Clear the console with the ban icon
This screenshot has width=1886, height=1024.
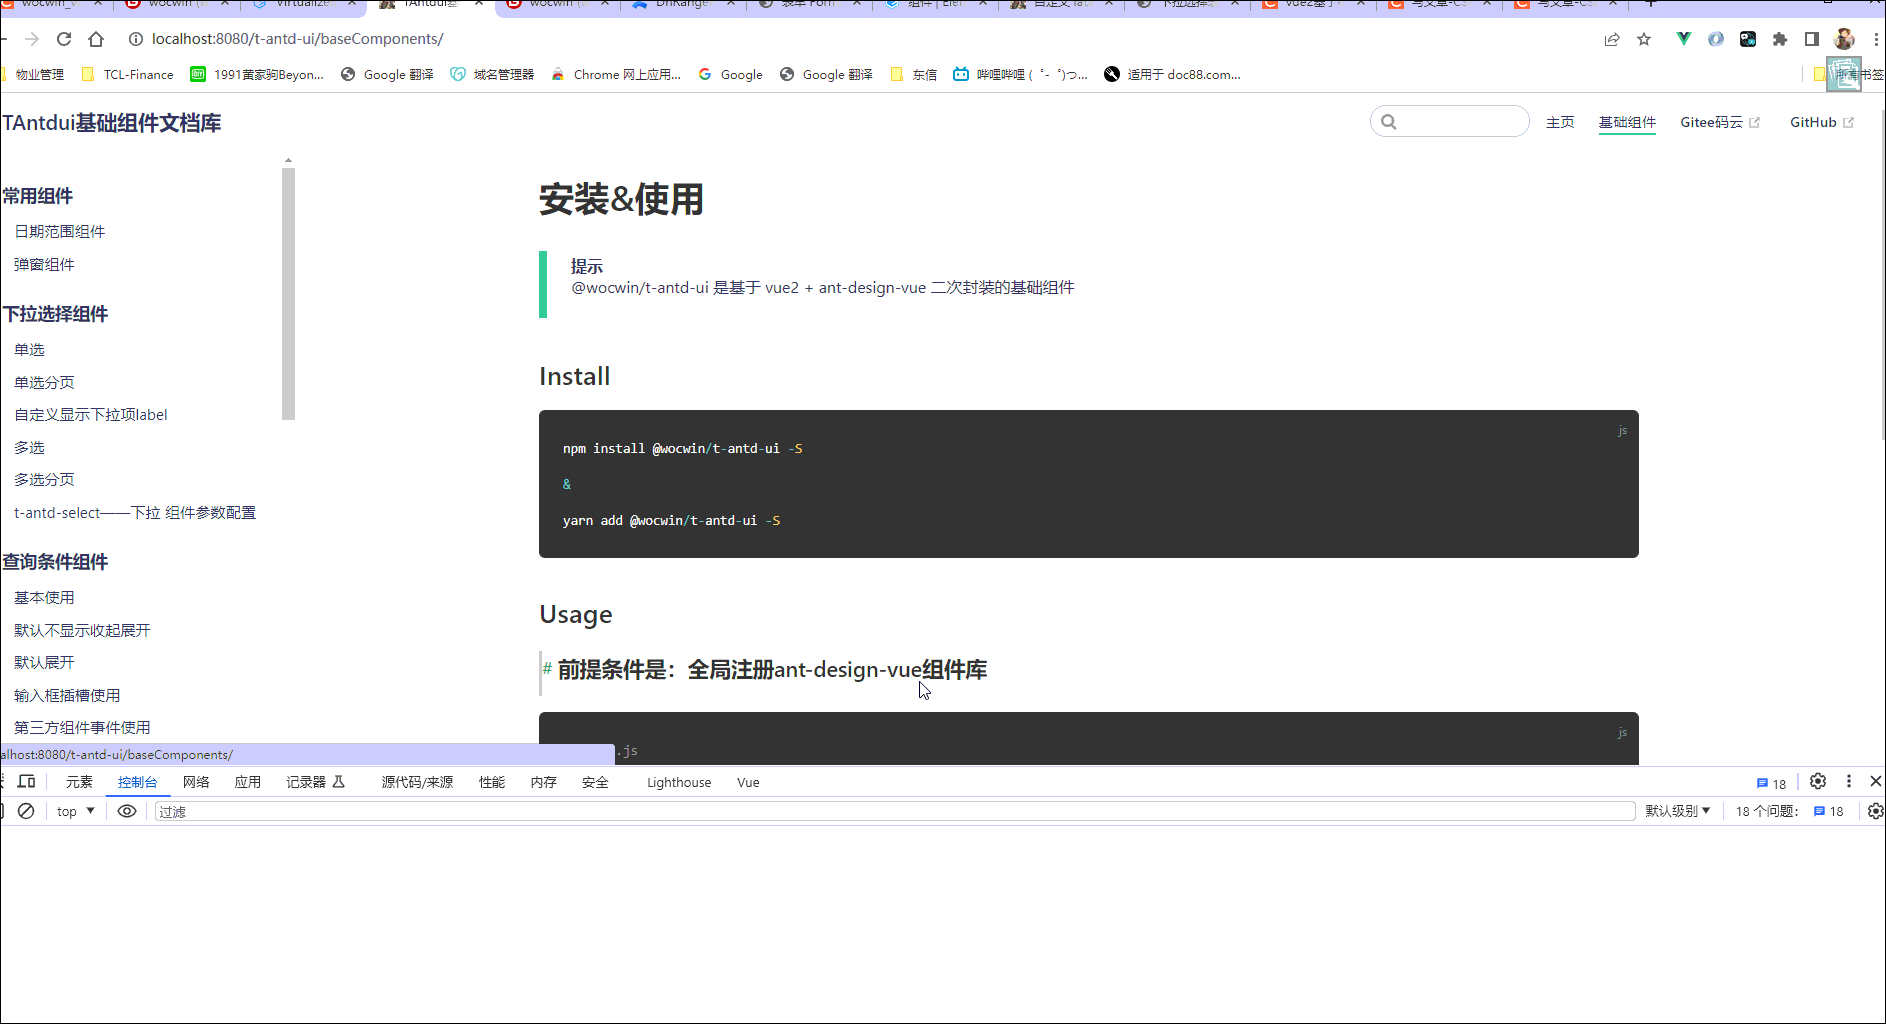point(26,811)
